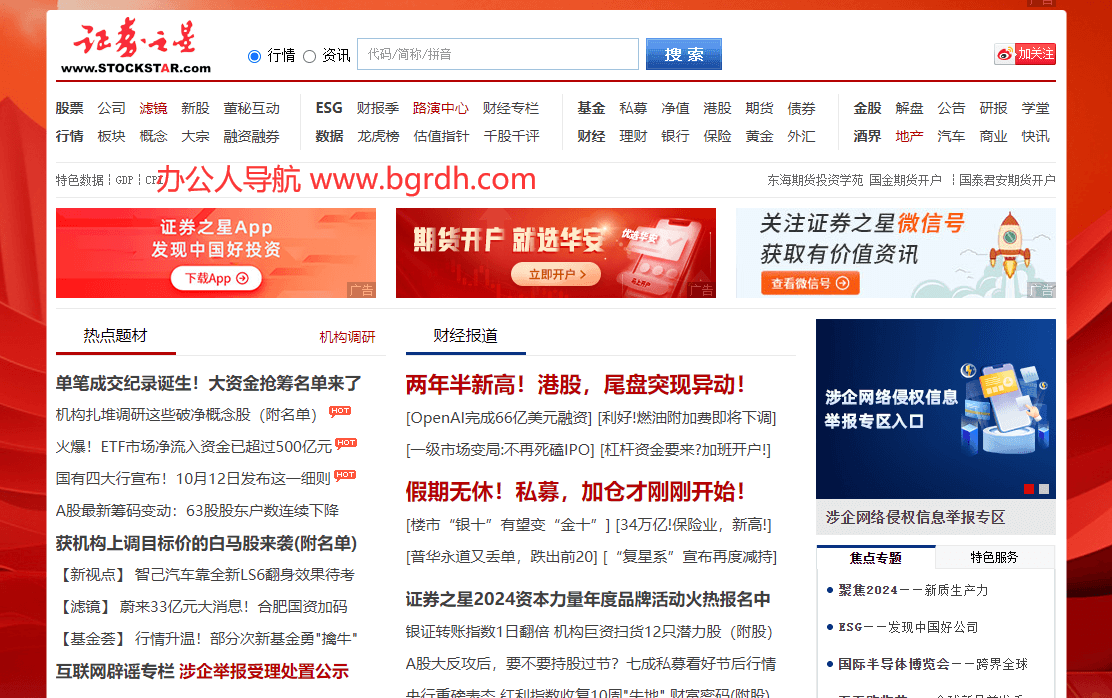1112x698 pixels.
Task: Select the 行情 radio button
Action: [254, 56]
